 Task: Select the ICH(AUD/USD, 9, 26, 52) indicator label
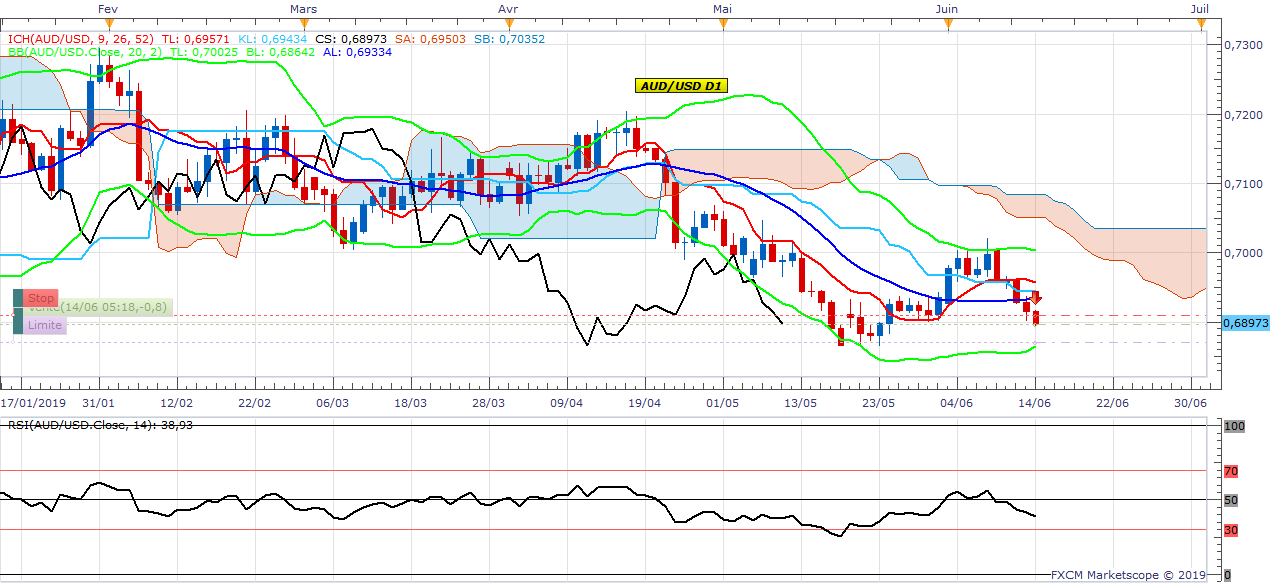pos(81,39)
